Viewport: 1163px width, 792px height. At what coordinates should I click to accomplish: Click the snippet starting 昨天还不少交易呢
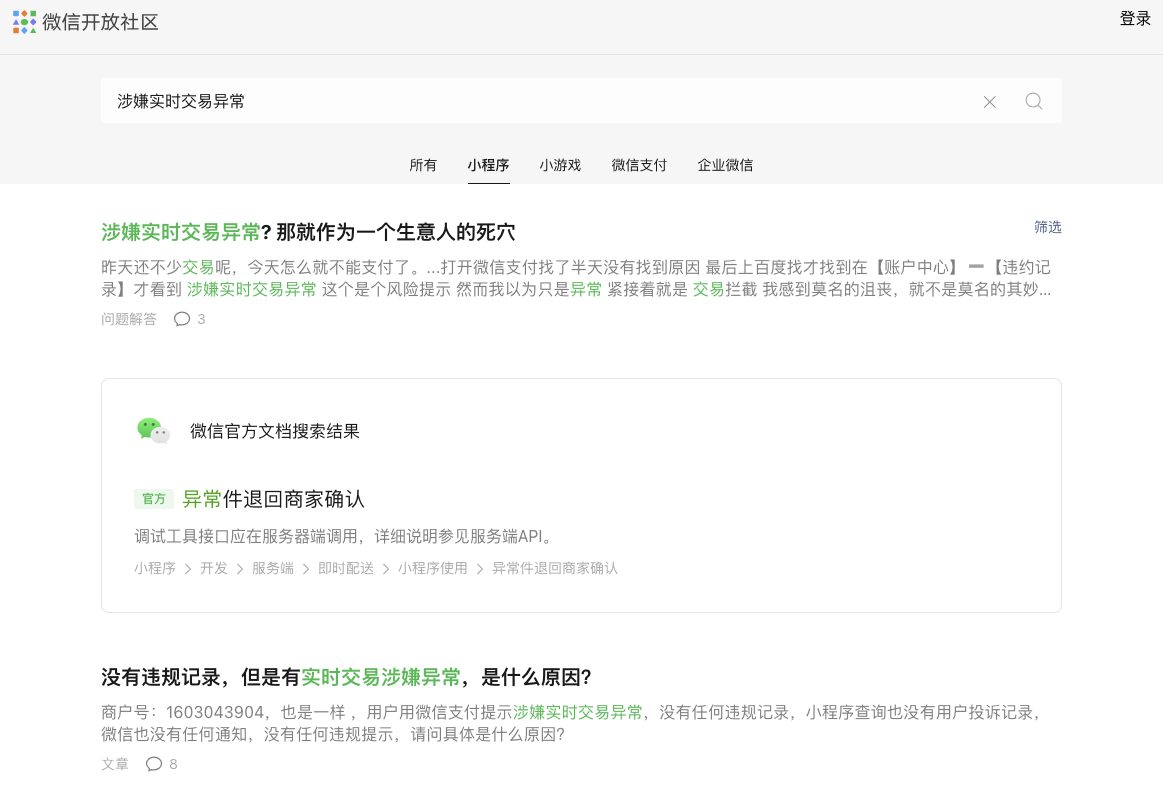[x=576, y=278]
